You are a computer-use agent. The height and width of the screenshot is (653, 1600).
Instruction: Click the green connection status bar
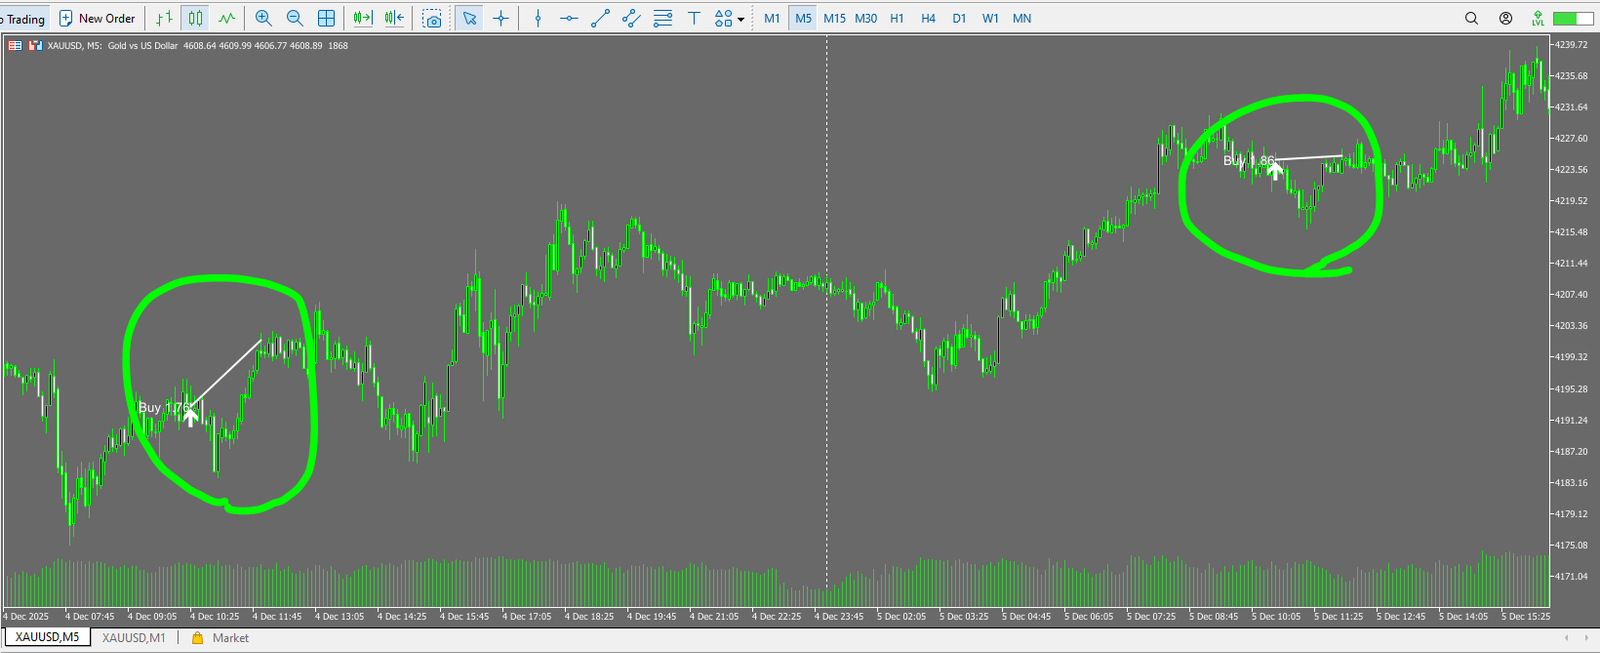(x=1573, y=18)
